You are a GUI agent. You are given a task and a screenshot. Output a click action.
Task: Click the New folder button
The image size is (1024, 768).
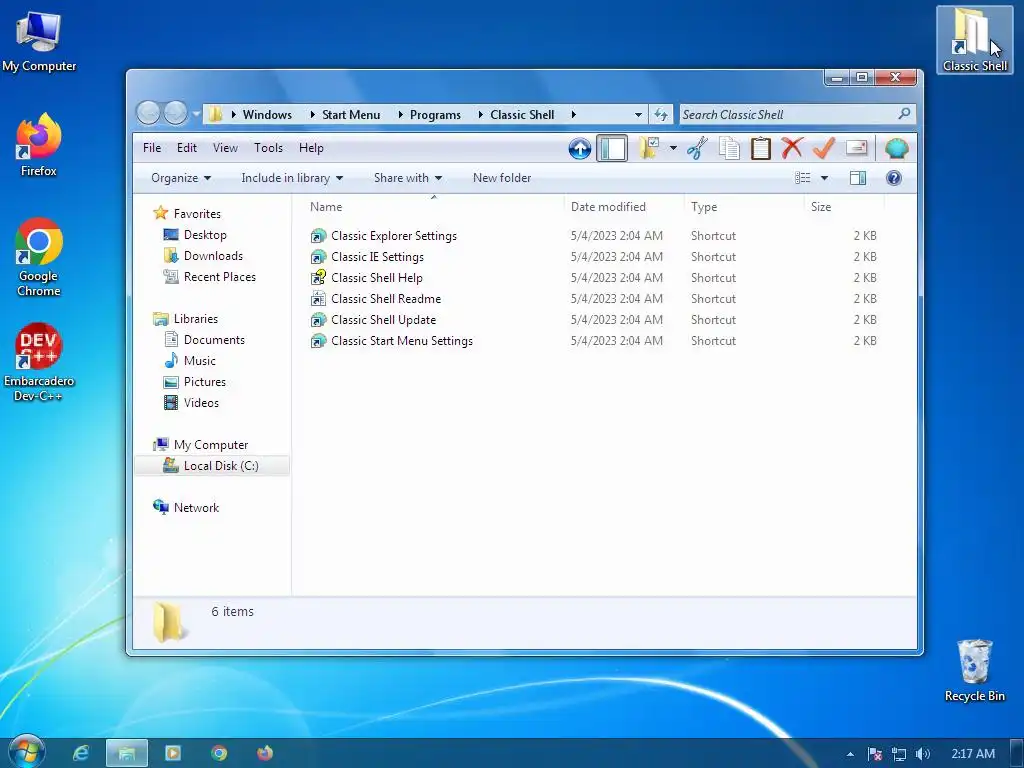point(502,178)
